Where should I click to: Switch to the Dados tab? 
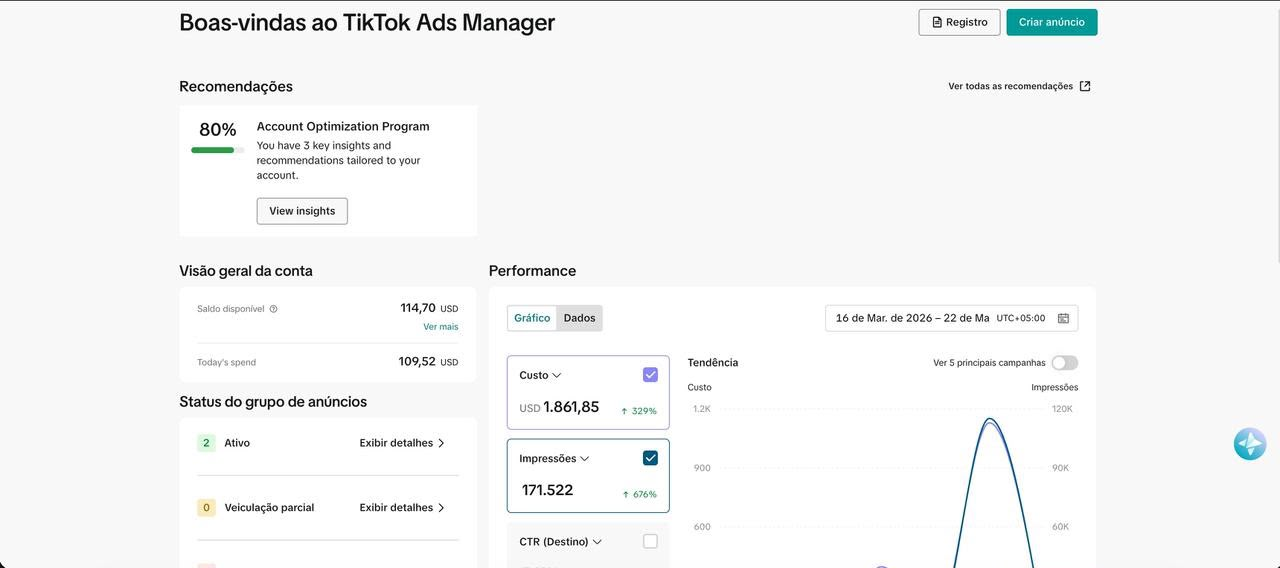(580, 318)
